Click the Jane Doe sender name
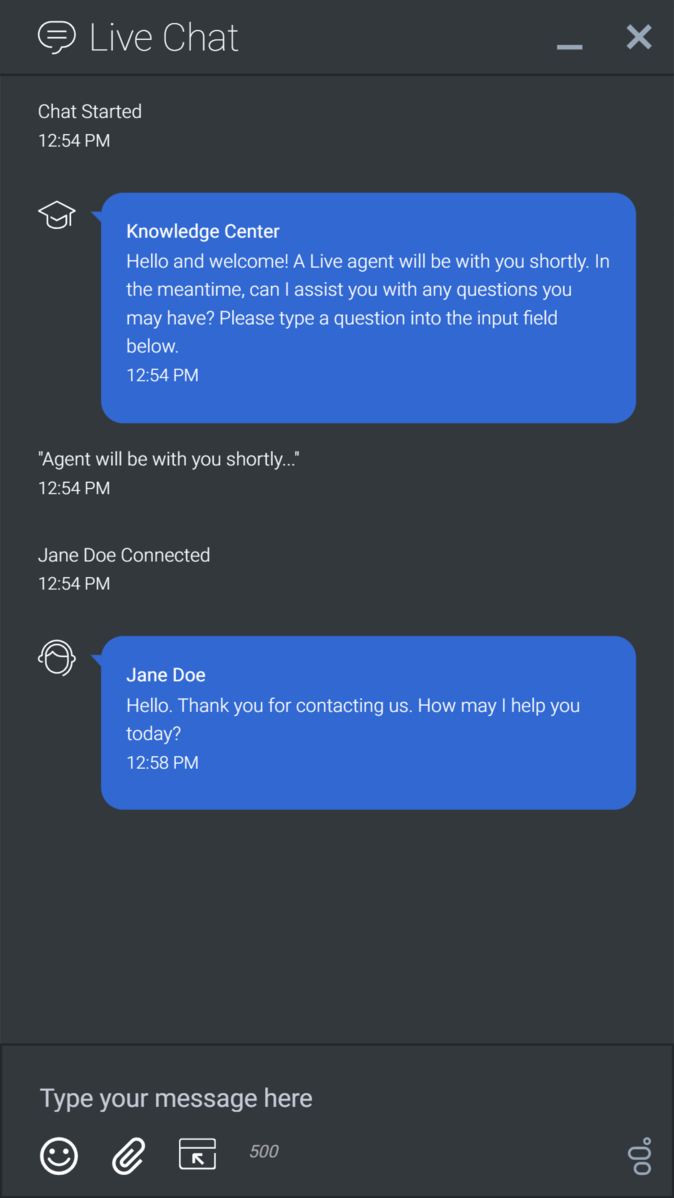The image size is (674, 1198). coord(166,675)
